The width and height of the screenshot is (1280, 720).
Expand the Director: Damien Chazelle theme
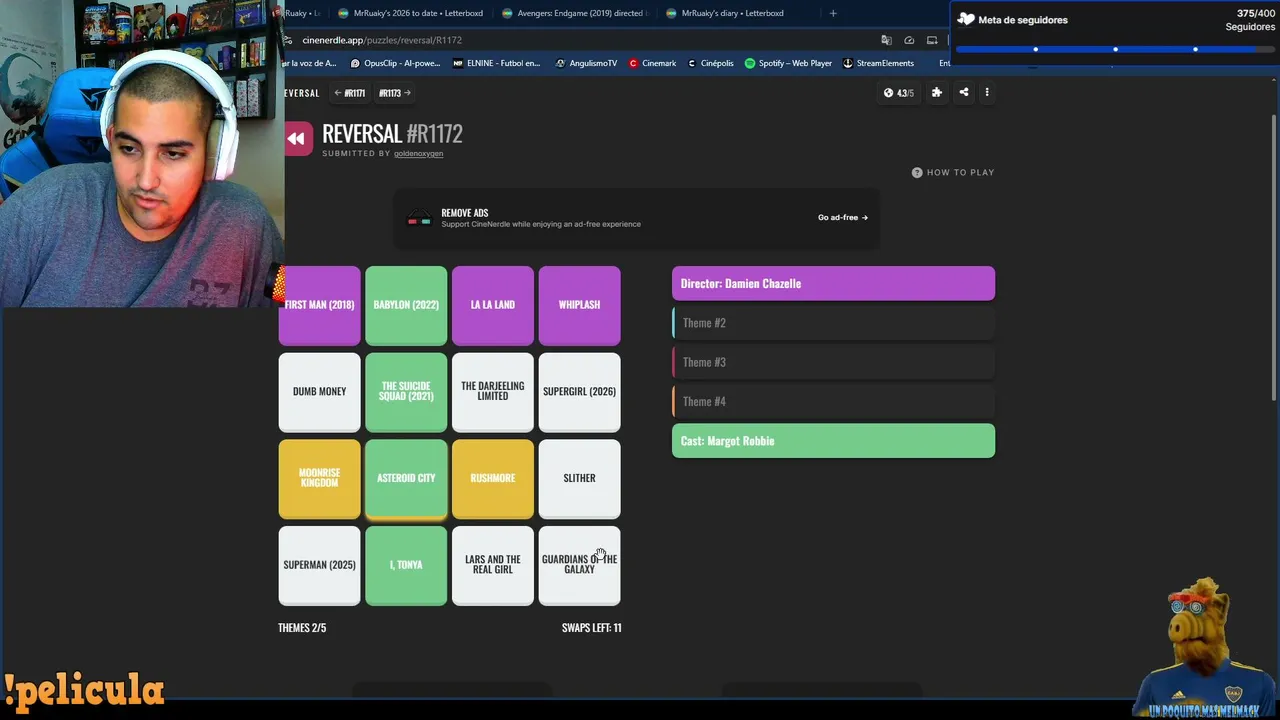(833, 284)
